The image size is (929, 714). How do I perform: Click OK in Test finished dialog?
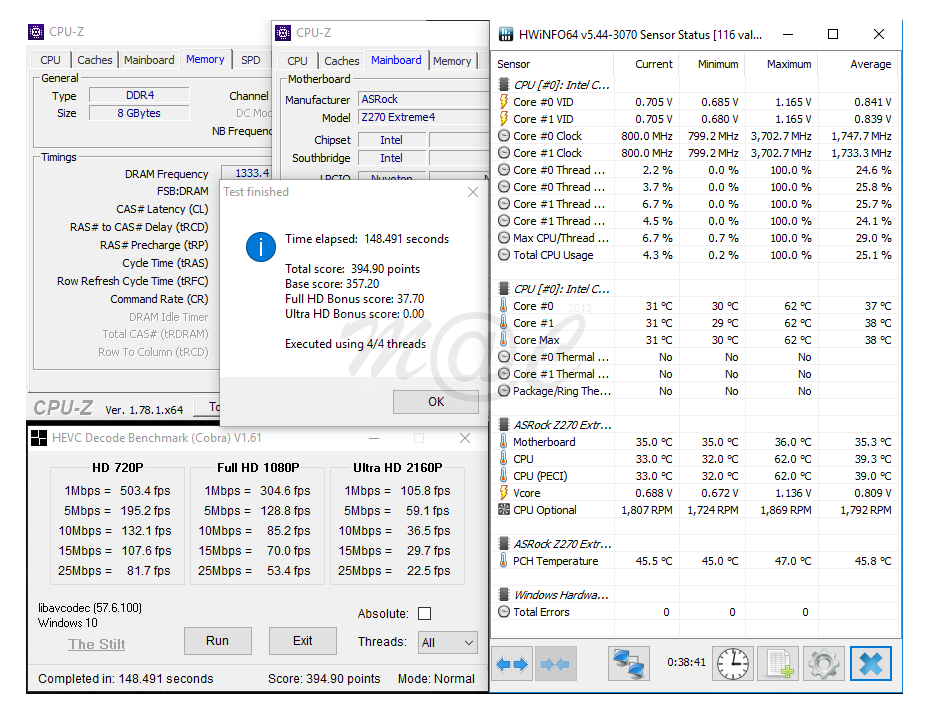pyautogui.click(x=435, y=402)
